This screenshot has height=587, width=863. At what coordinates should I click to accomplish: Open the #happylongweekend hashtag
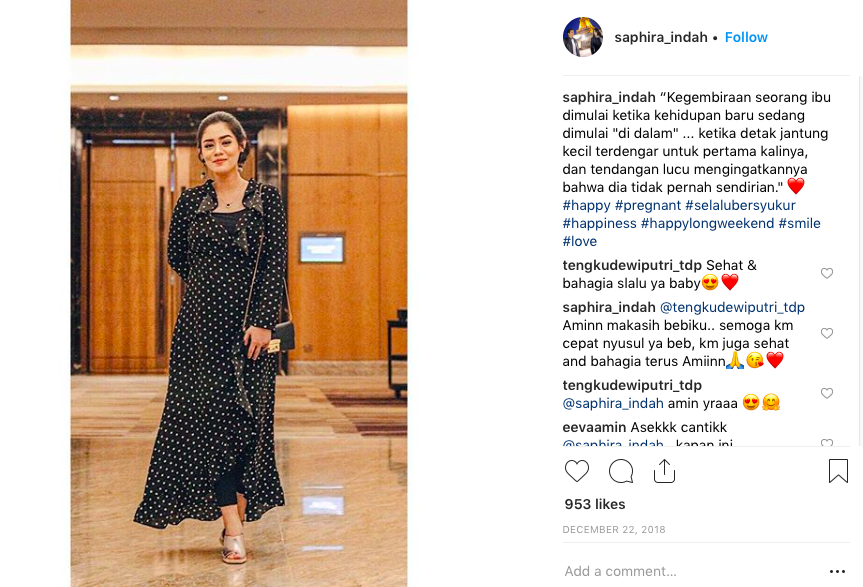point(707,223)
